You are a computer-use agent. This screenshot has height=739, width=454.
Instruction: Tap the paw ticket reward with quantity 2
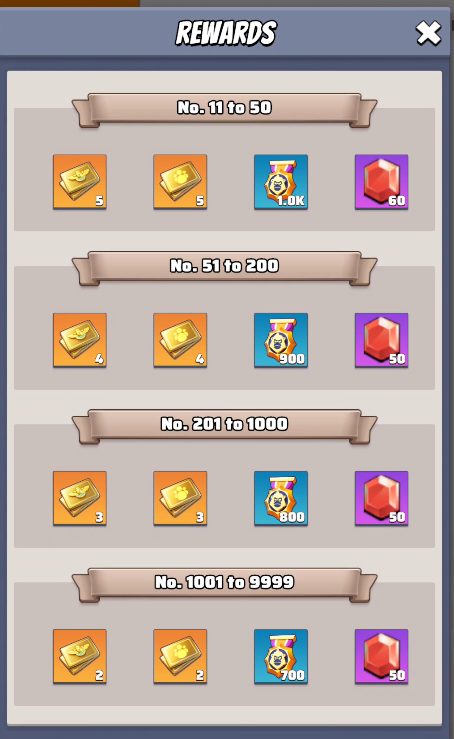180,657
